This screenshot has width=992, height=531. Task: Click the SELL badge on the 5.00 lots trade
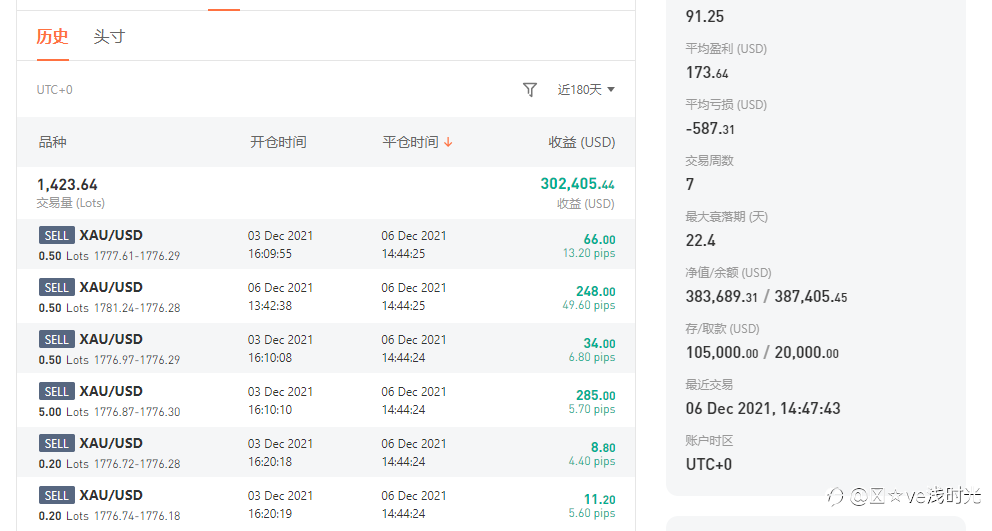point(57,392)
